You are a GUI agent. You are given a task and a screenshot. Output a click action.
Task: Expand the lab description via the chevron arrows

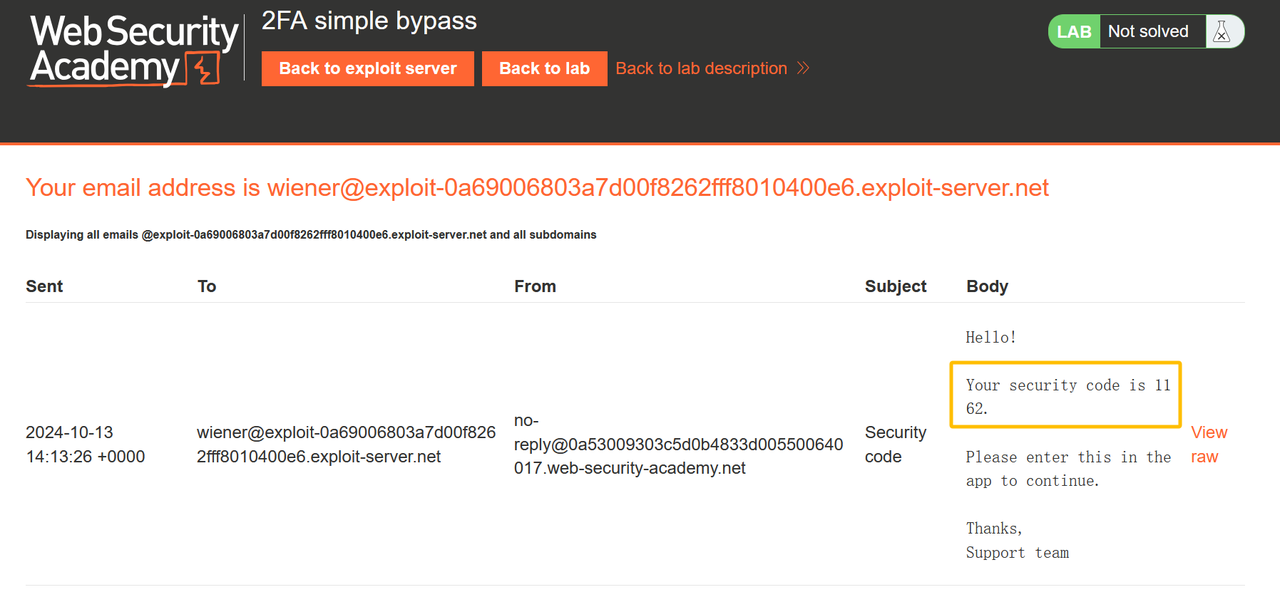801,68
